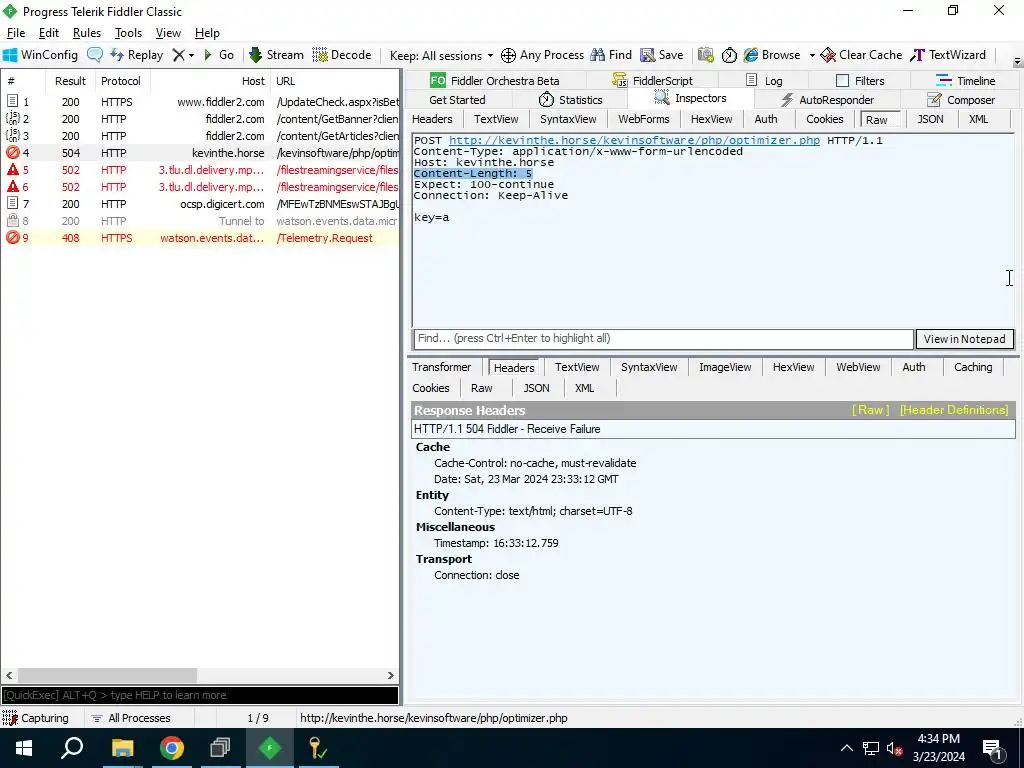Select session 9 watson Telemetry.Request row
Viewport: 1024px width, 768px height.
tap(199, 238)
